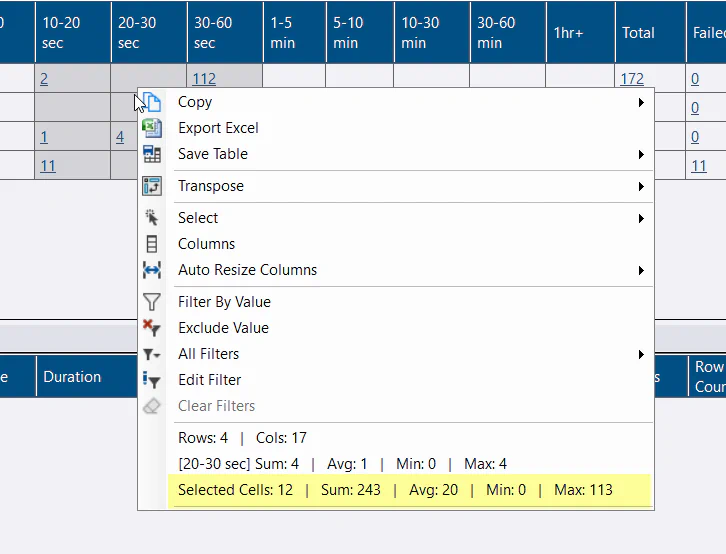Image resolution: width=726 pixels, height=554 pixels.
Task: Click the Rows: 4 status text
Action: coord(203,438)
